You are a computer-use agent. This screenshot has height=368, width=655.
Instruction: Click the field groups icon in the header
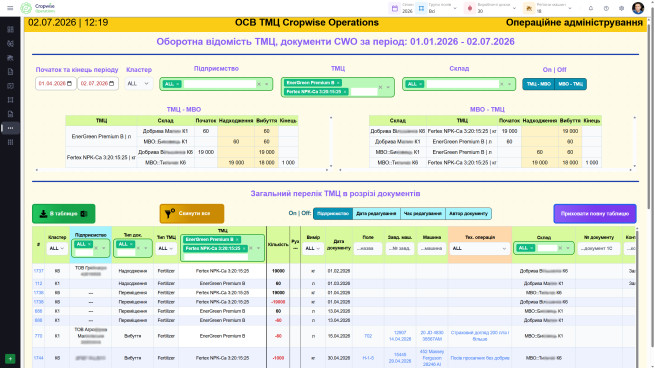421,8
